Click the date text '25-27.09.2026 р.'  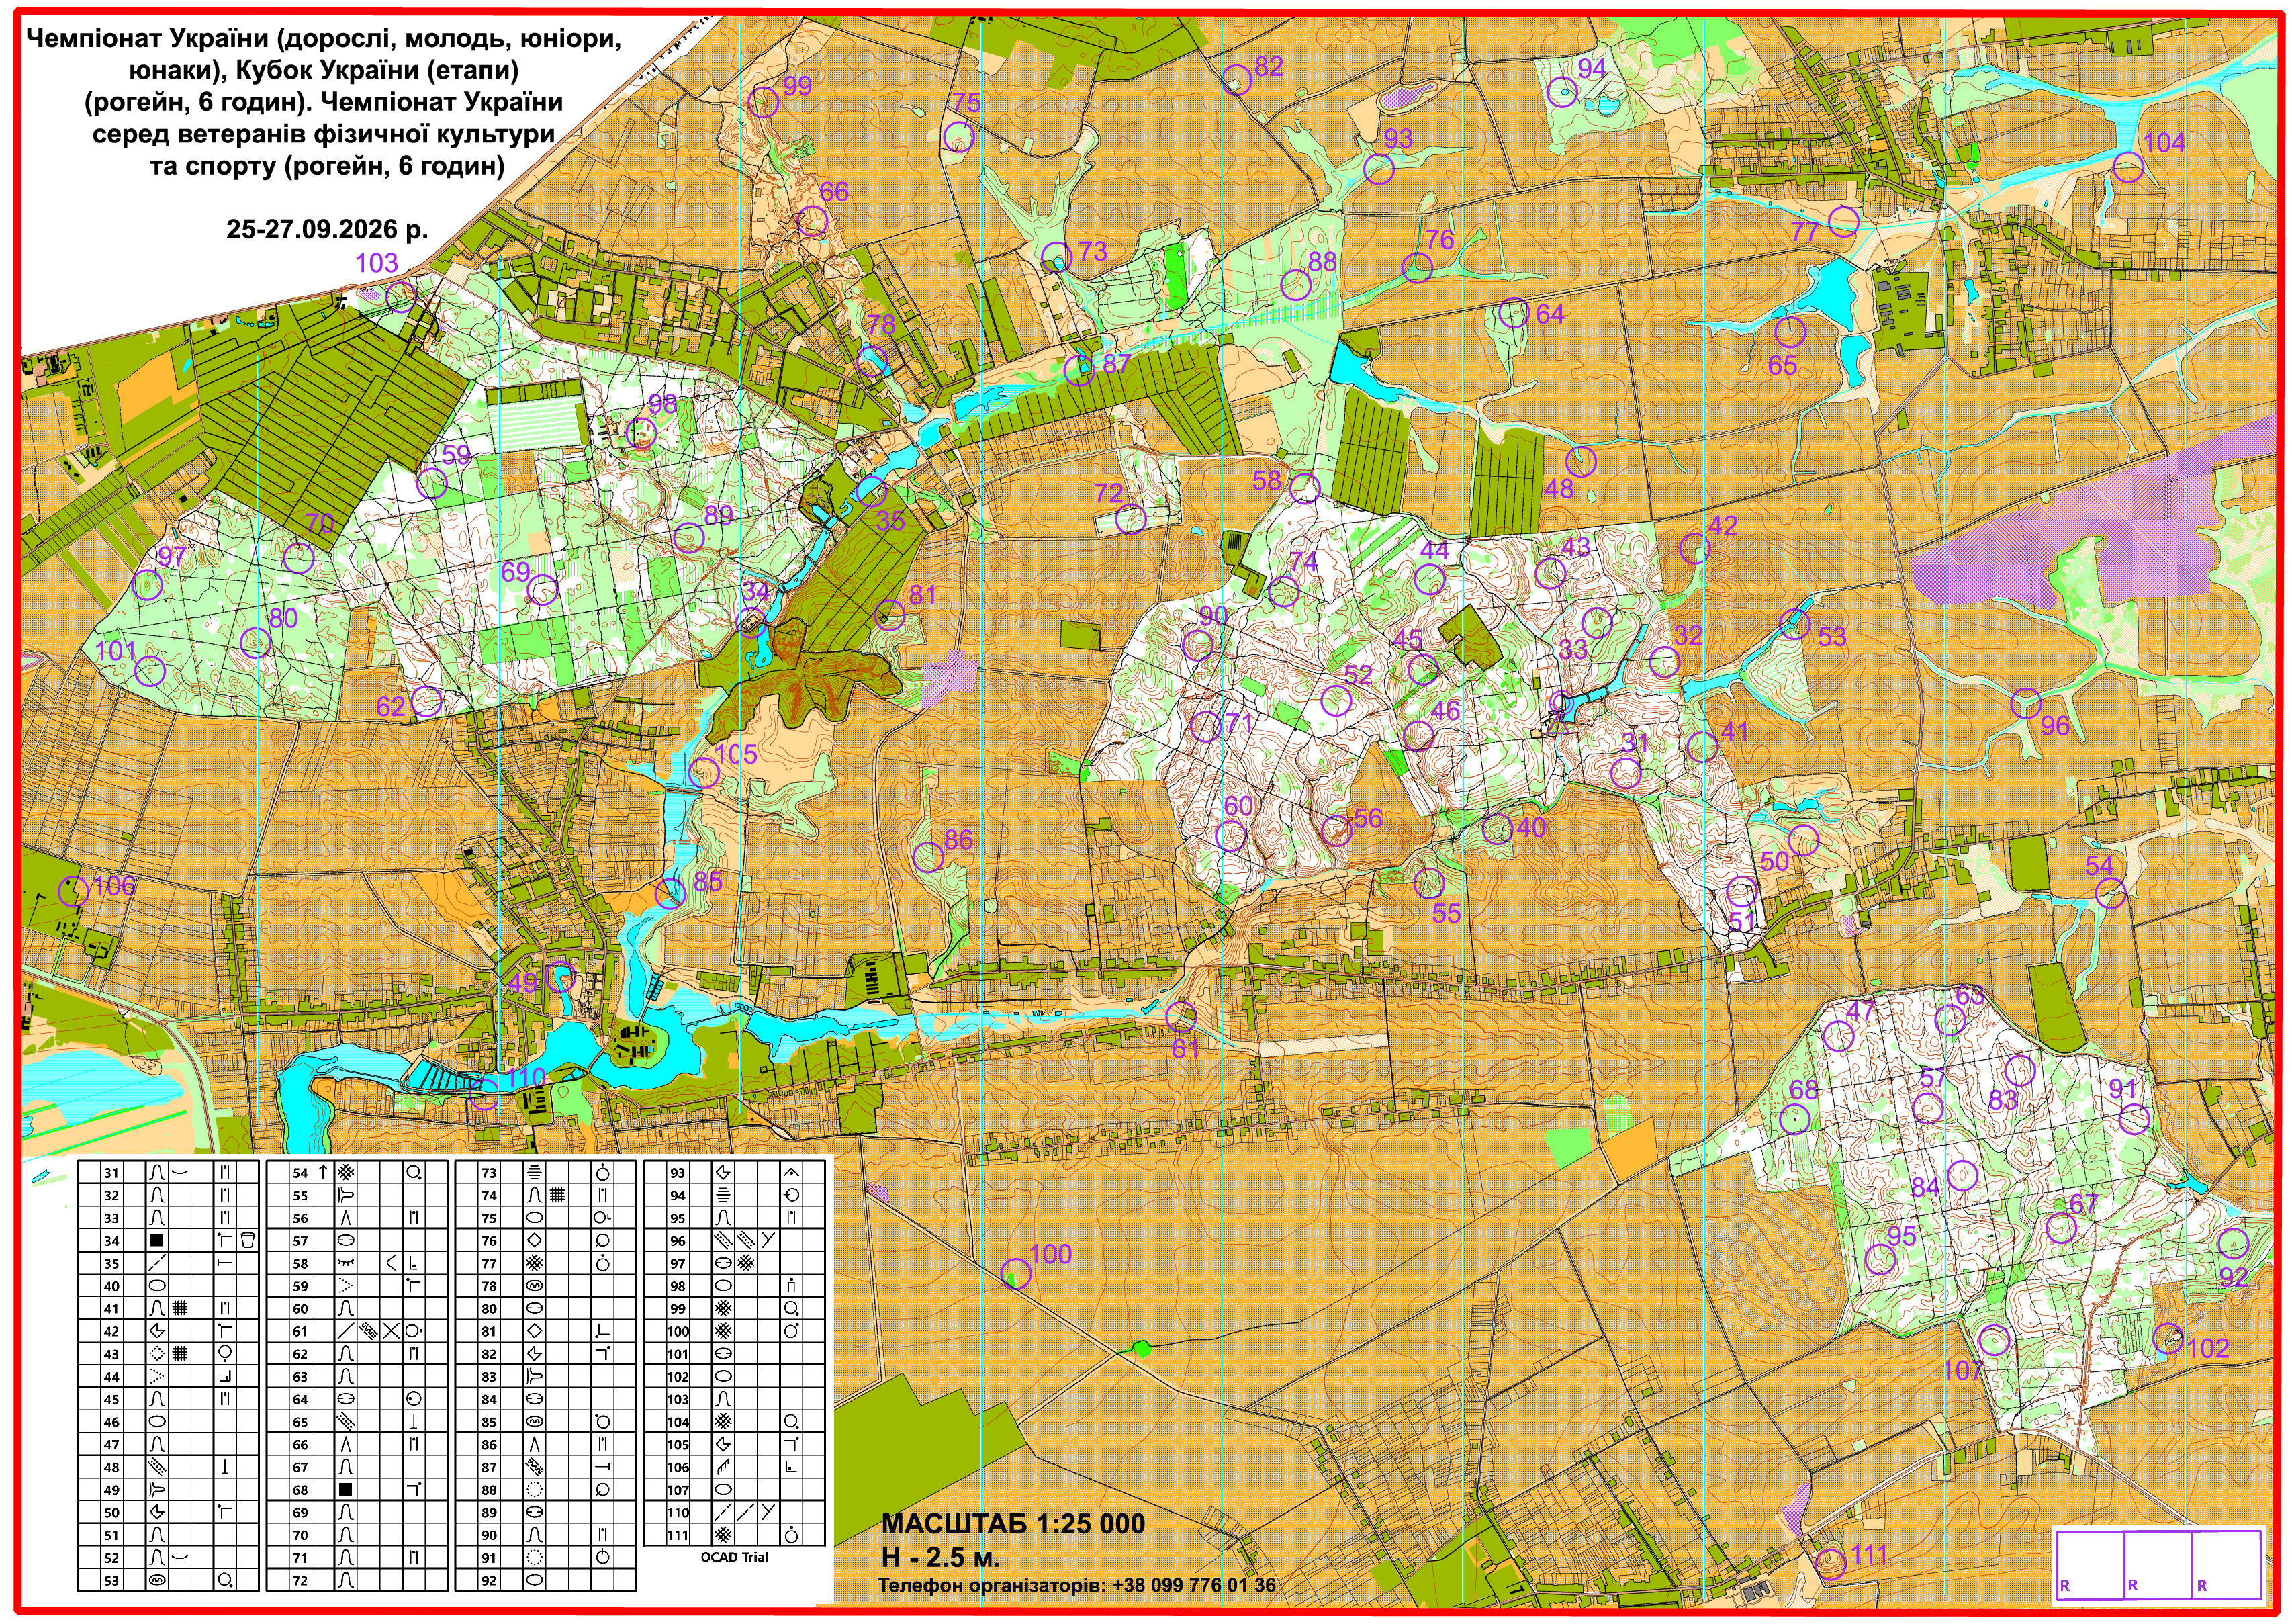[x=327, y=229]
